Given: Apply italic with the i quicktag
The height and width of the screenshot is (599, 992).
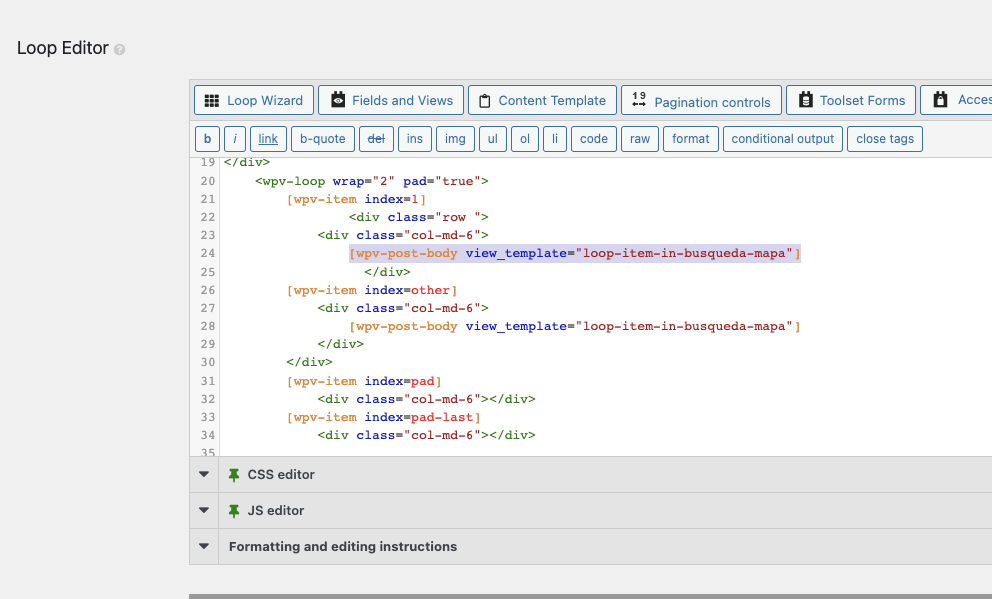Looking at the screenshot, I should [235, 139].
